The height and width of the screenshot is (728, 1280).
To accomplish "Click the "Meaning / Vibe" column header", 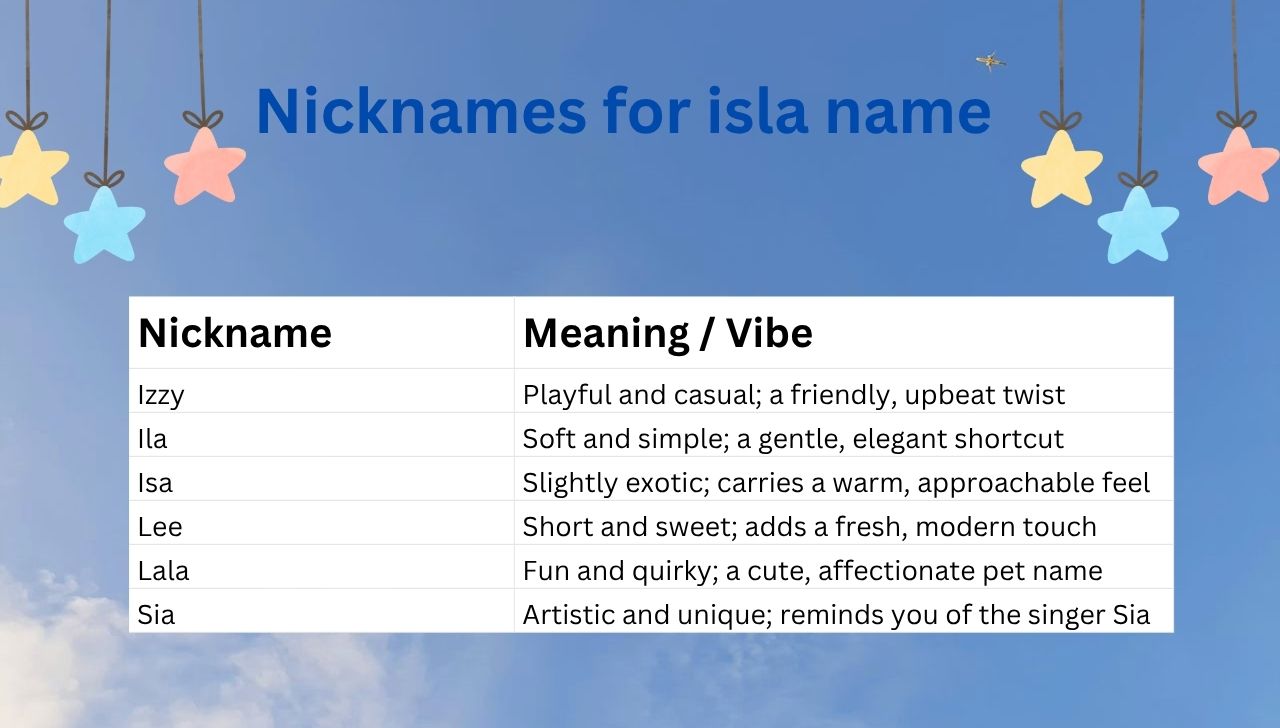I will [667, 333].
